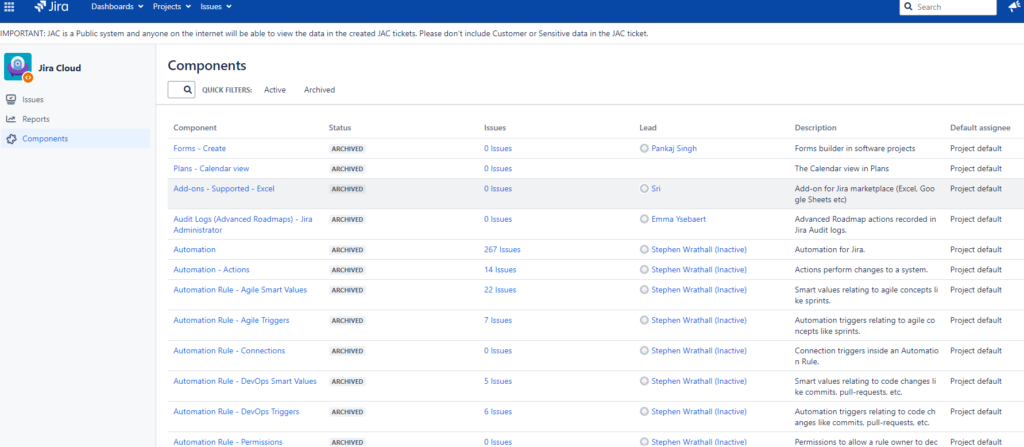Open Stephen Wrathall link in Automation row
This screenshot has width=1024, height=447.
tap(699, 250)
